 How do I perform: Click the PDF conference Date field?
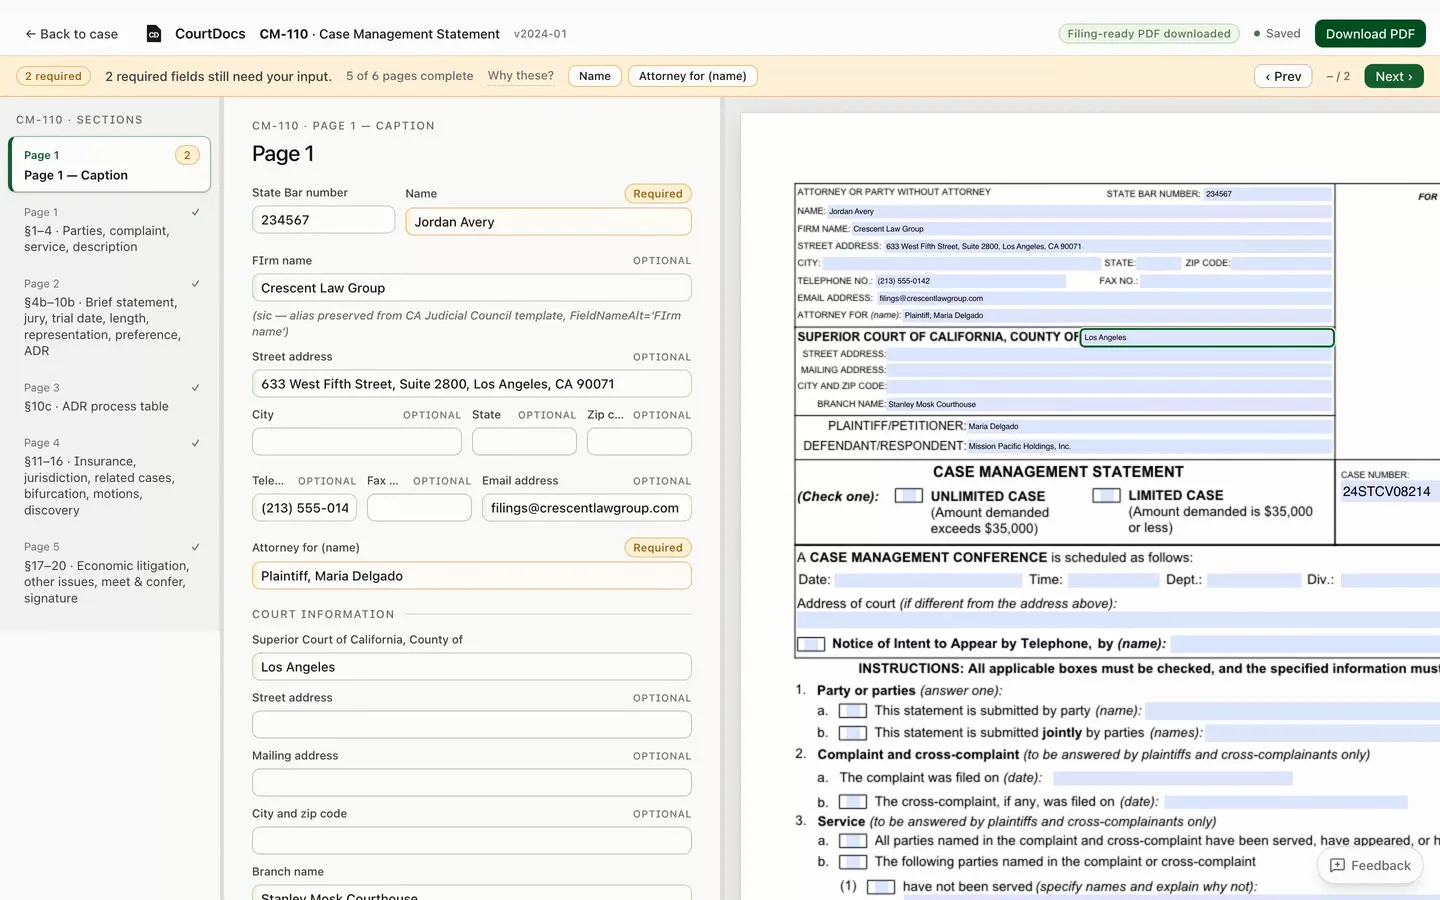[927, 580]
